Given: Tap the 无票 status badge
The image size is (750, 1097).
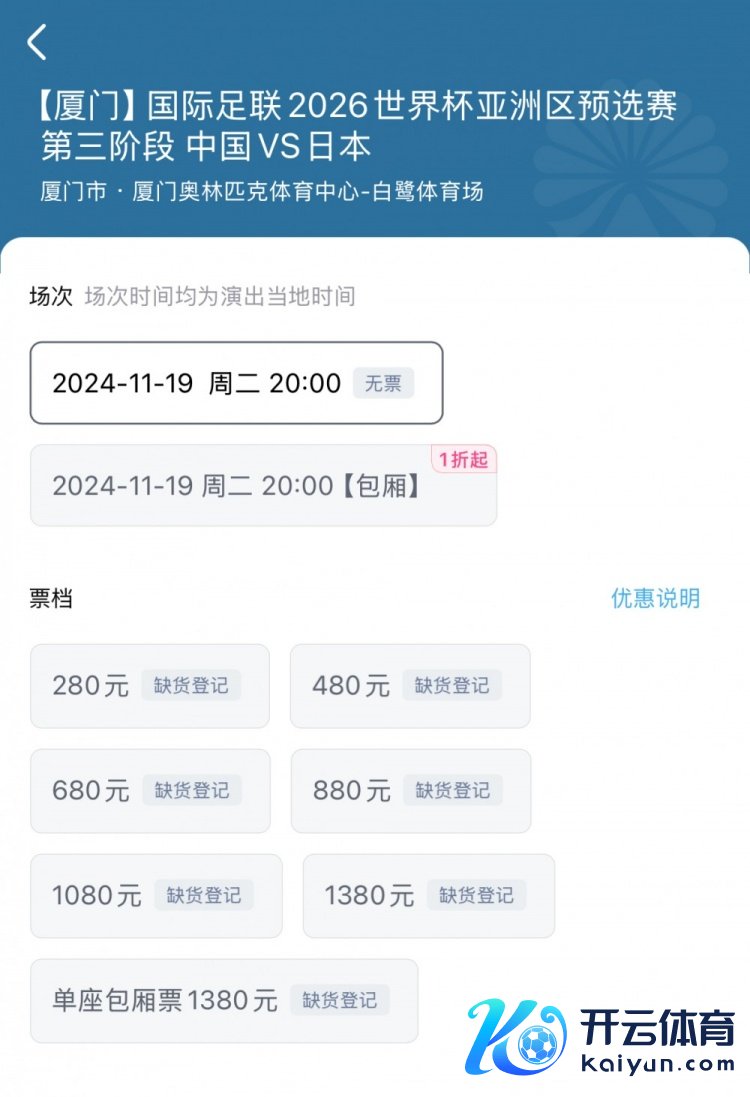Looking at the screenshot, I should (x=383, y=383).
